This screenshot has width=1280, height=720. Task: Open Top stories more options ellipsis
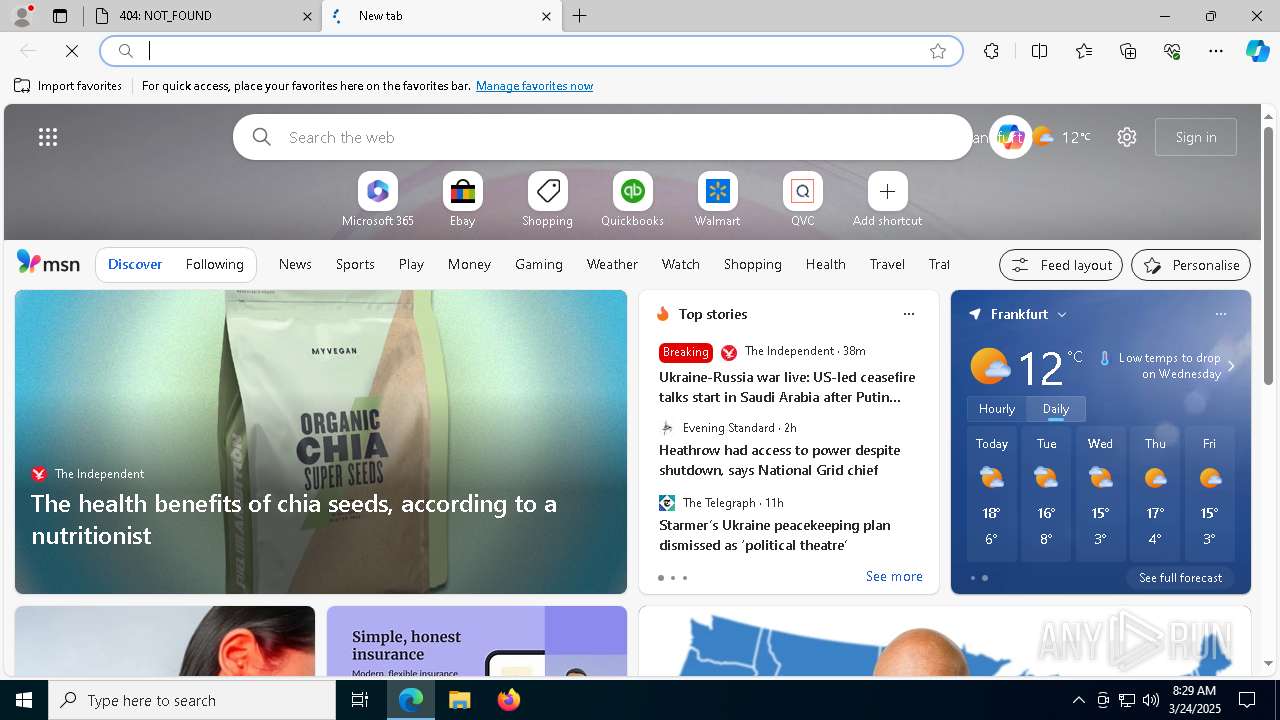(x=909, y=314)
